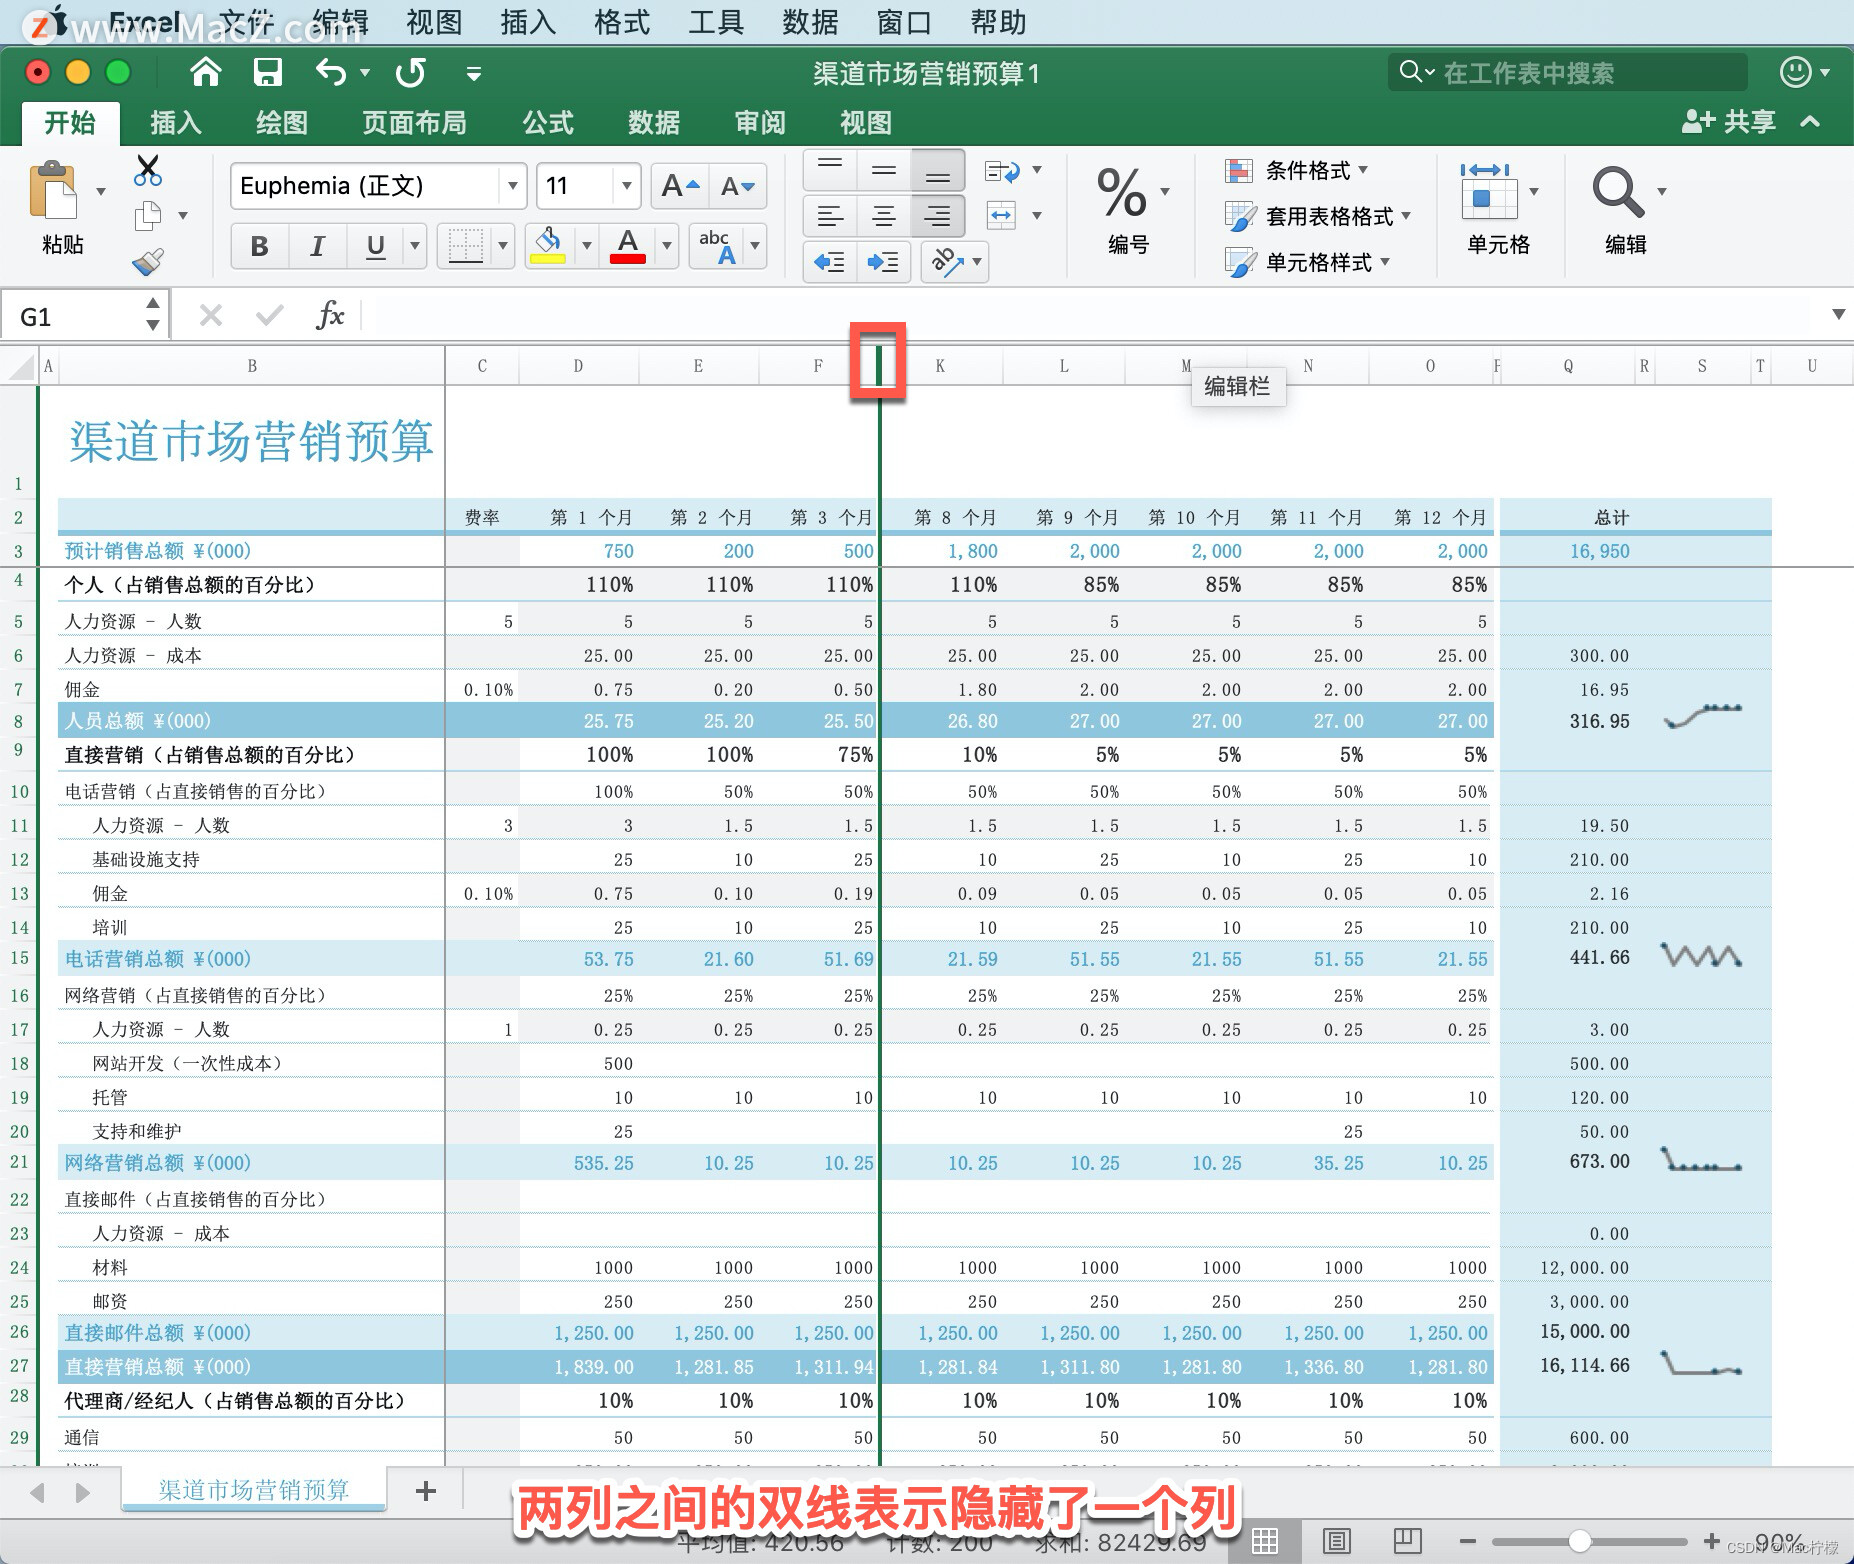Increase indent icon
This screenshot has width=1854, height=1564.
[882, 262]
